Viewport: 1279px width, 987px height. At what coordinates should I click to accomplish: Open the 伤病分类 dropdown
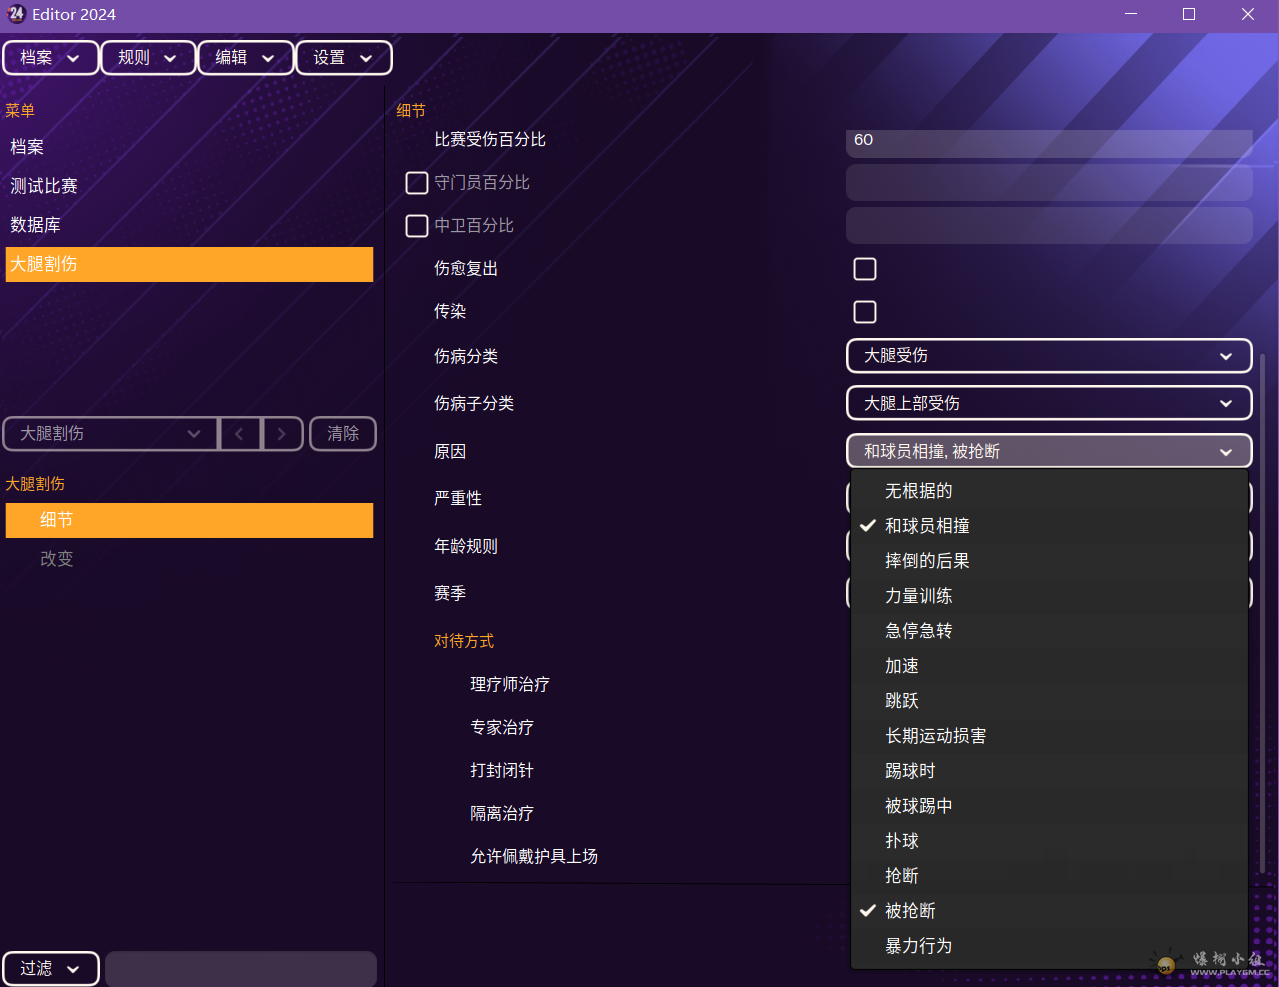[1048, 356]
